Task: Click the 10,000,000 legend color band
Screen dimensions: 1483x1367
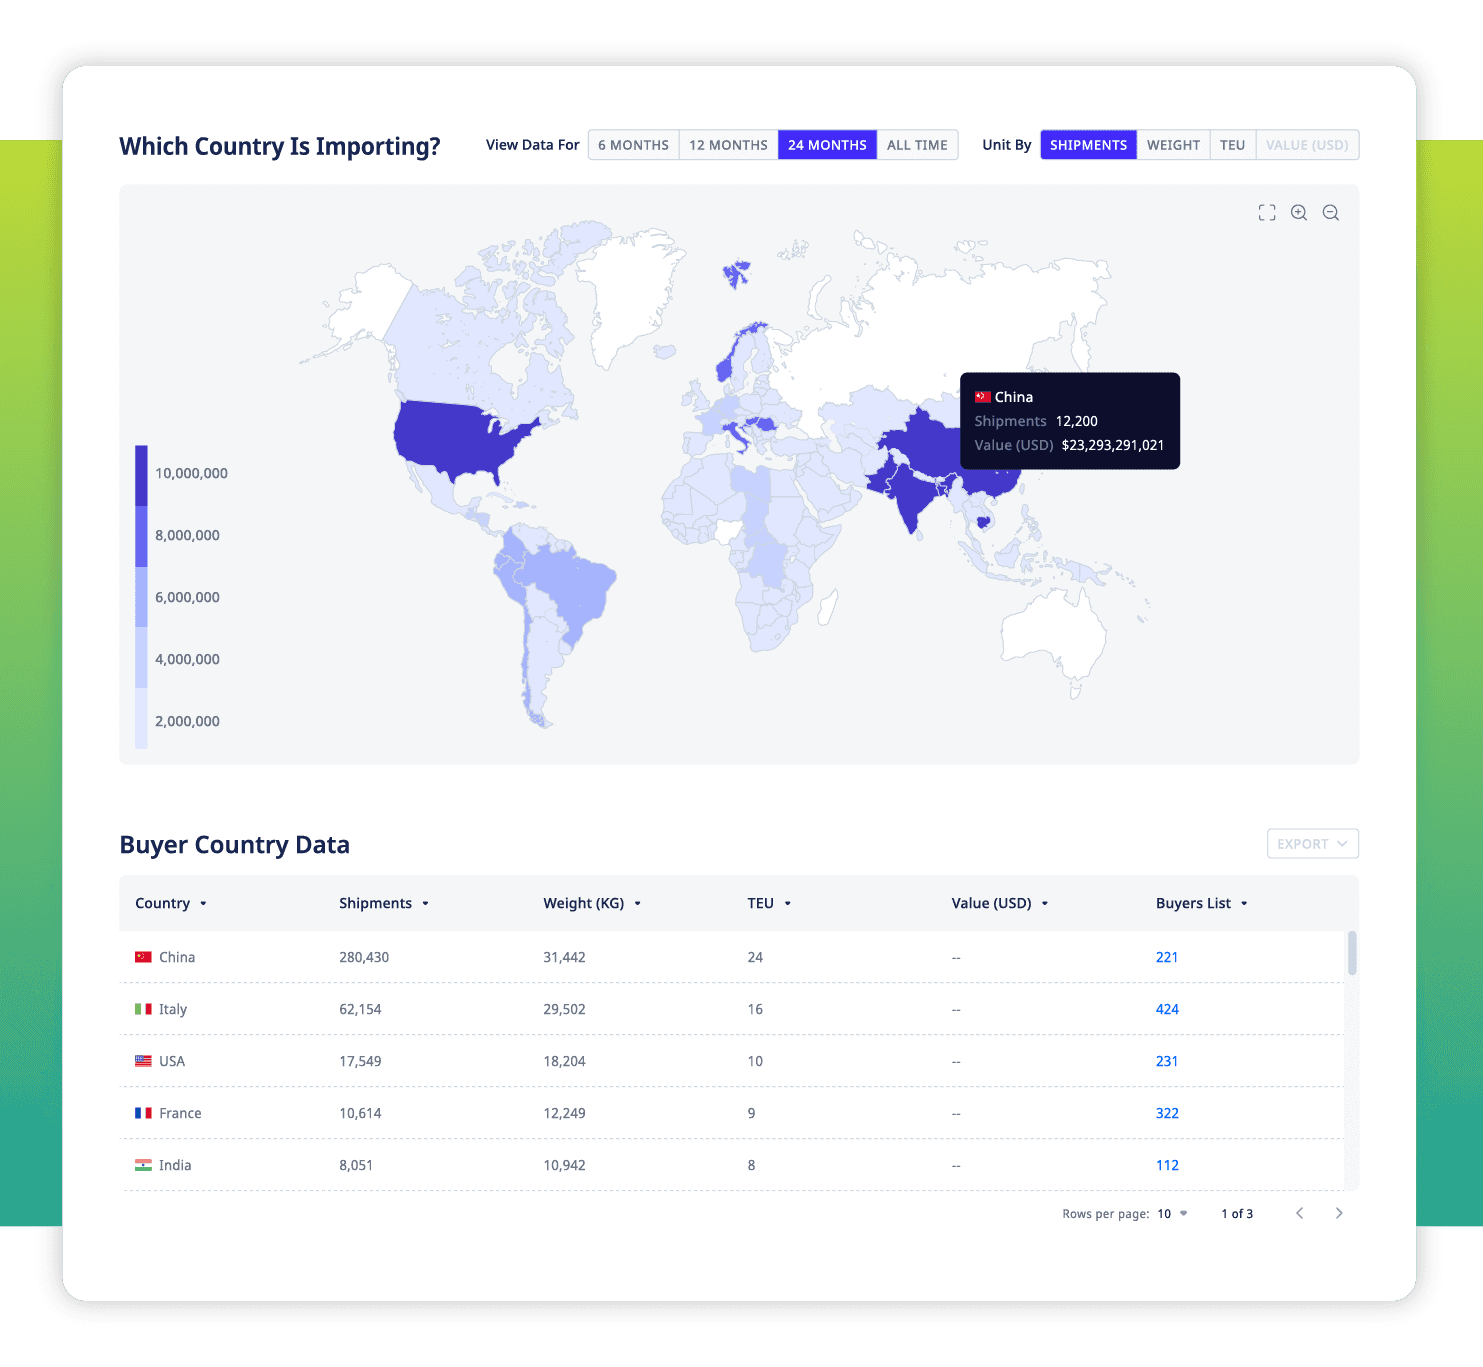Action: point(142,475)
